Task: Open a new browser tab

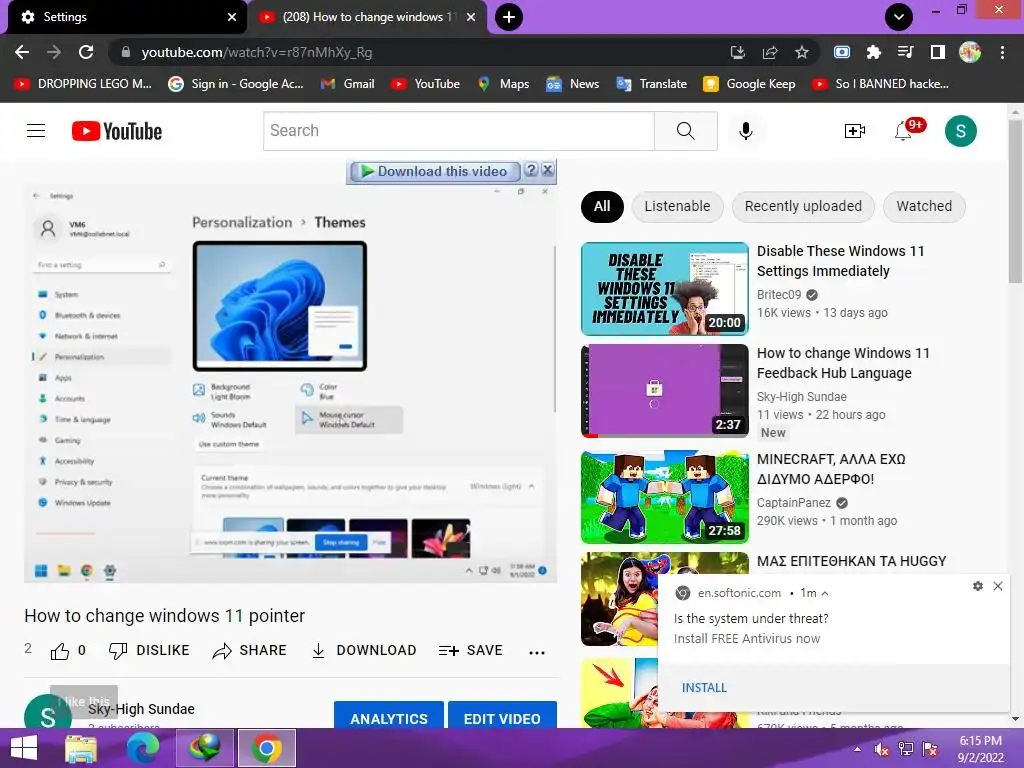Action: coord(509,17)
